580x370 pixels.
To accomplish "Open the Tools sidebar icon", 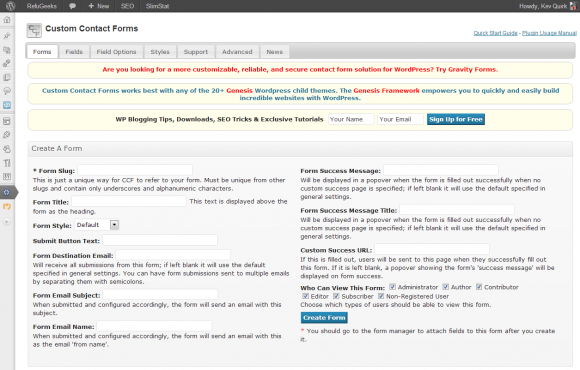I will 7,163.
